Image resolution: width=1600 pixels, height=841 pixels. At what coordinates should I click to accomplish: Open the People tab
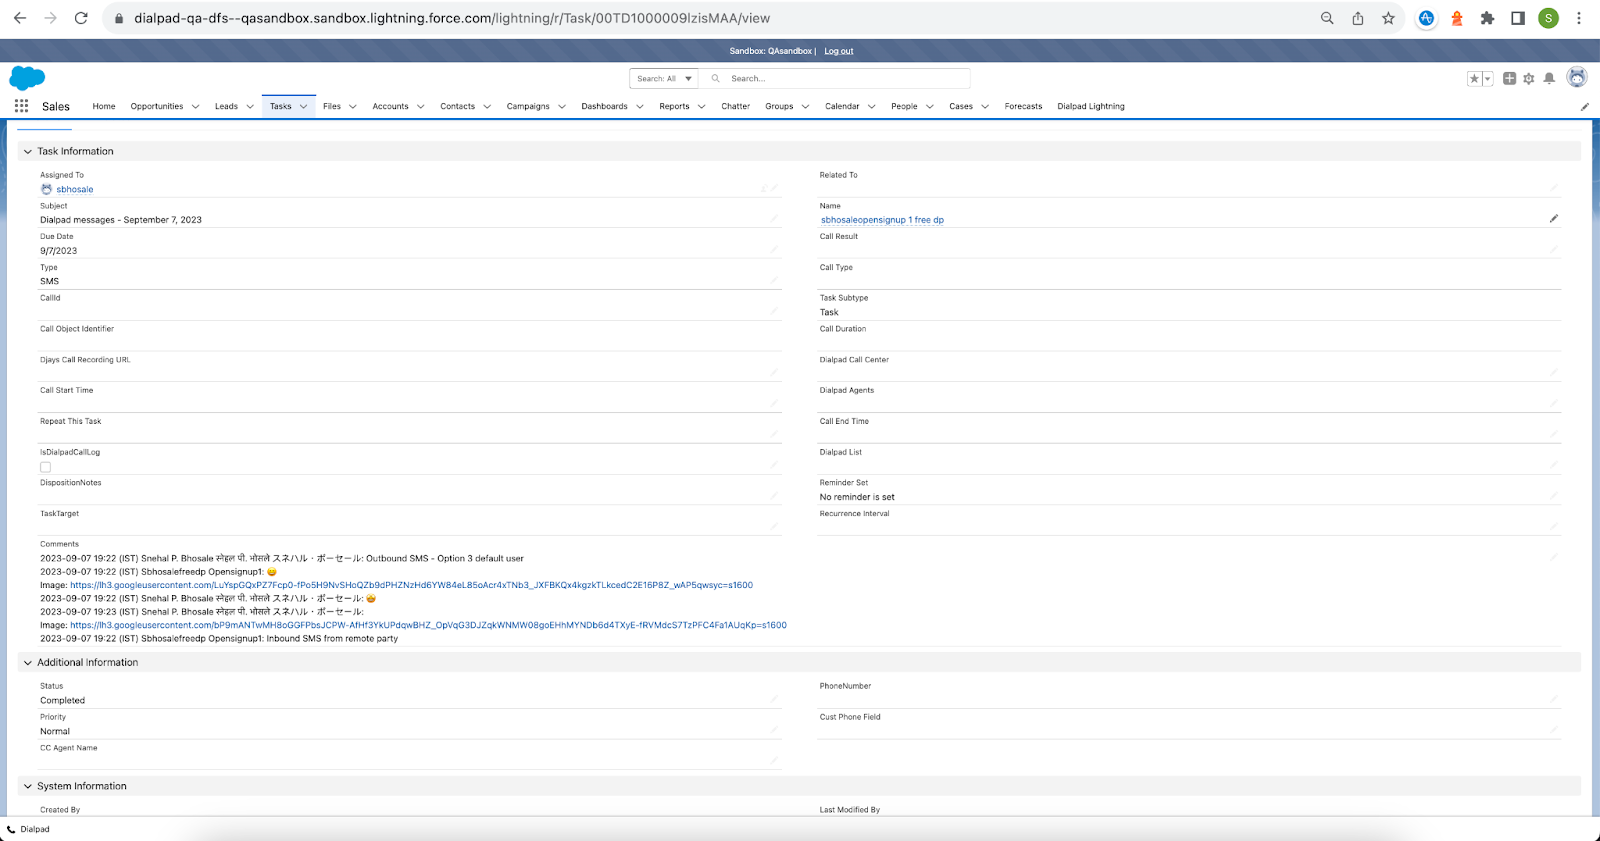point(904,106)
